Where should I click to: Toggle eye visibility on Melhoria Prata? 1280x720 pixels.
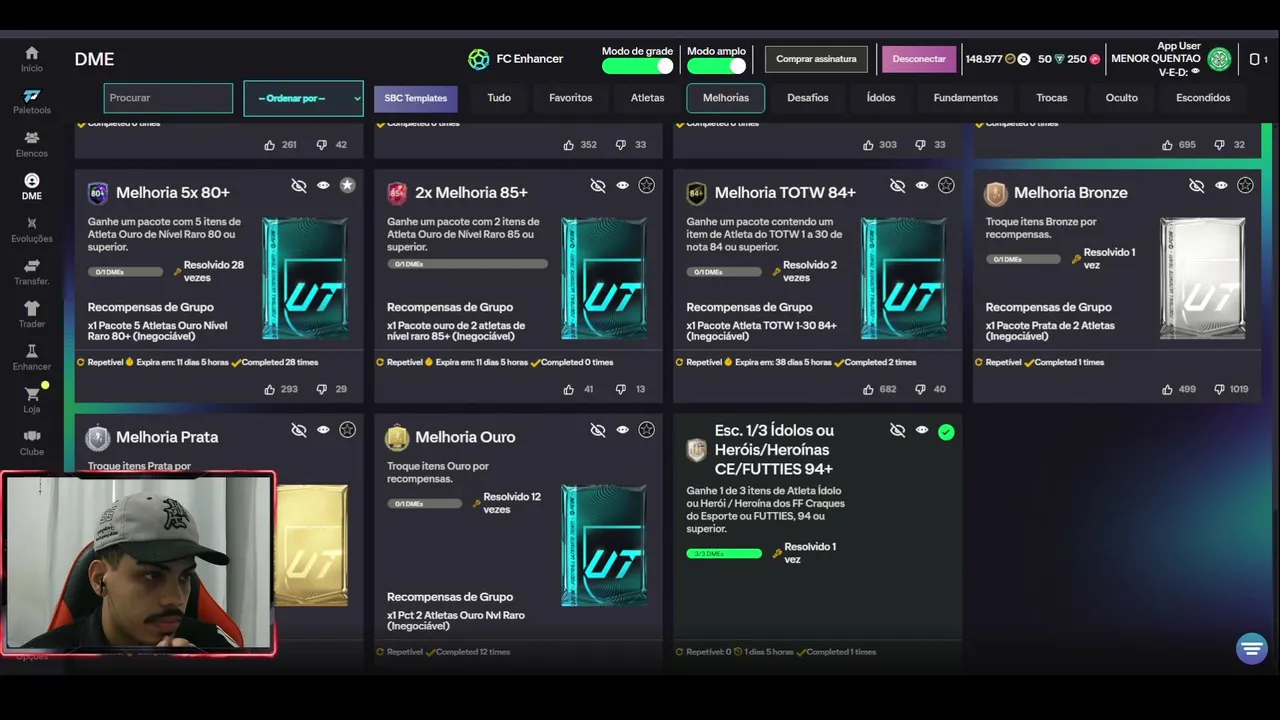pyautogui.click(x=323, y=430)
